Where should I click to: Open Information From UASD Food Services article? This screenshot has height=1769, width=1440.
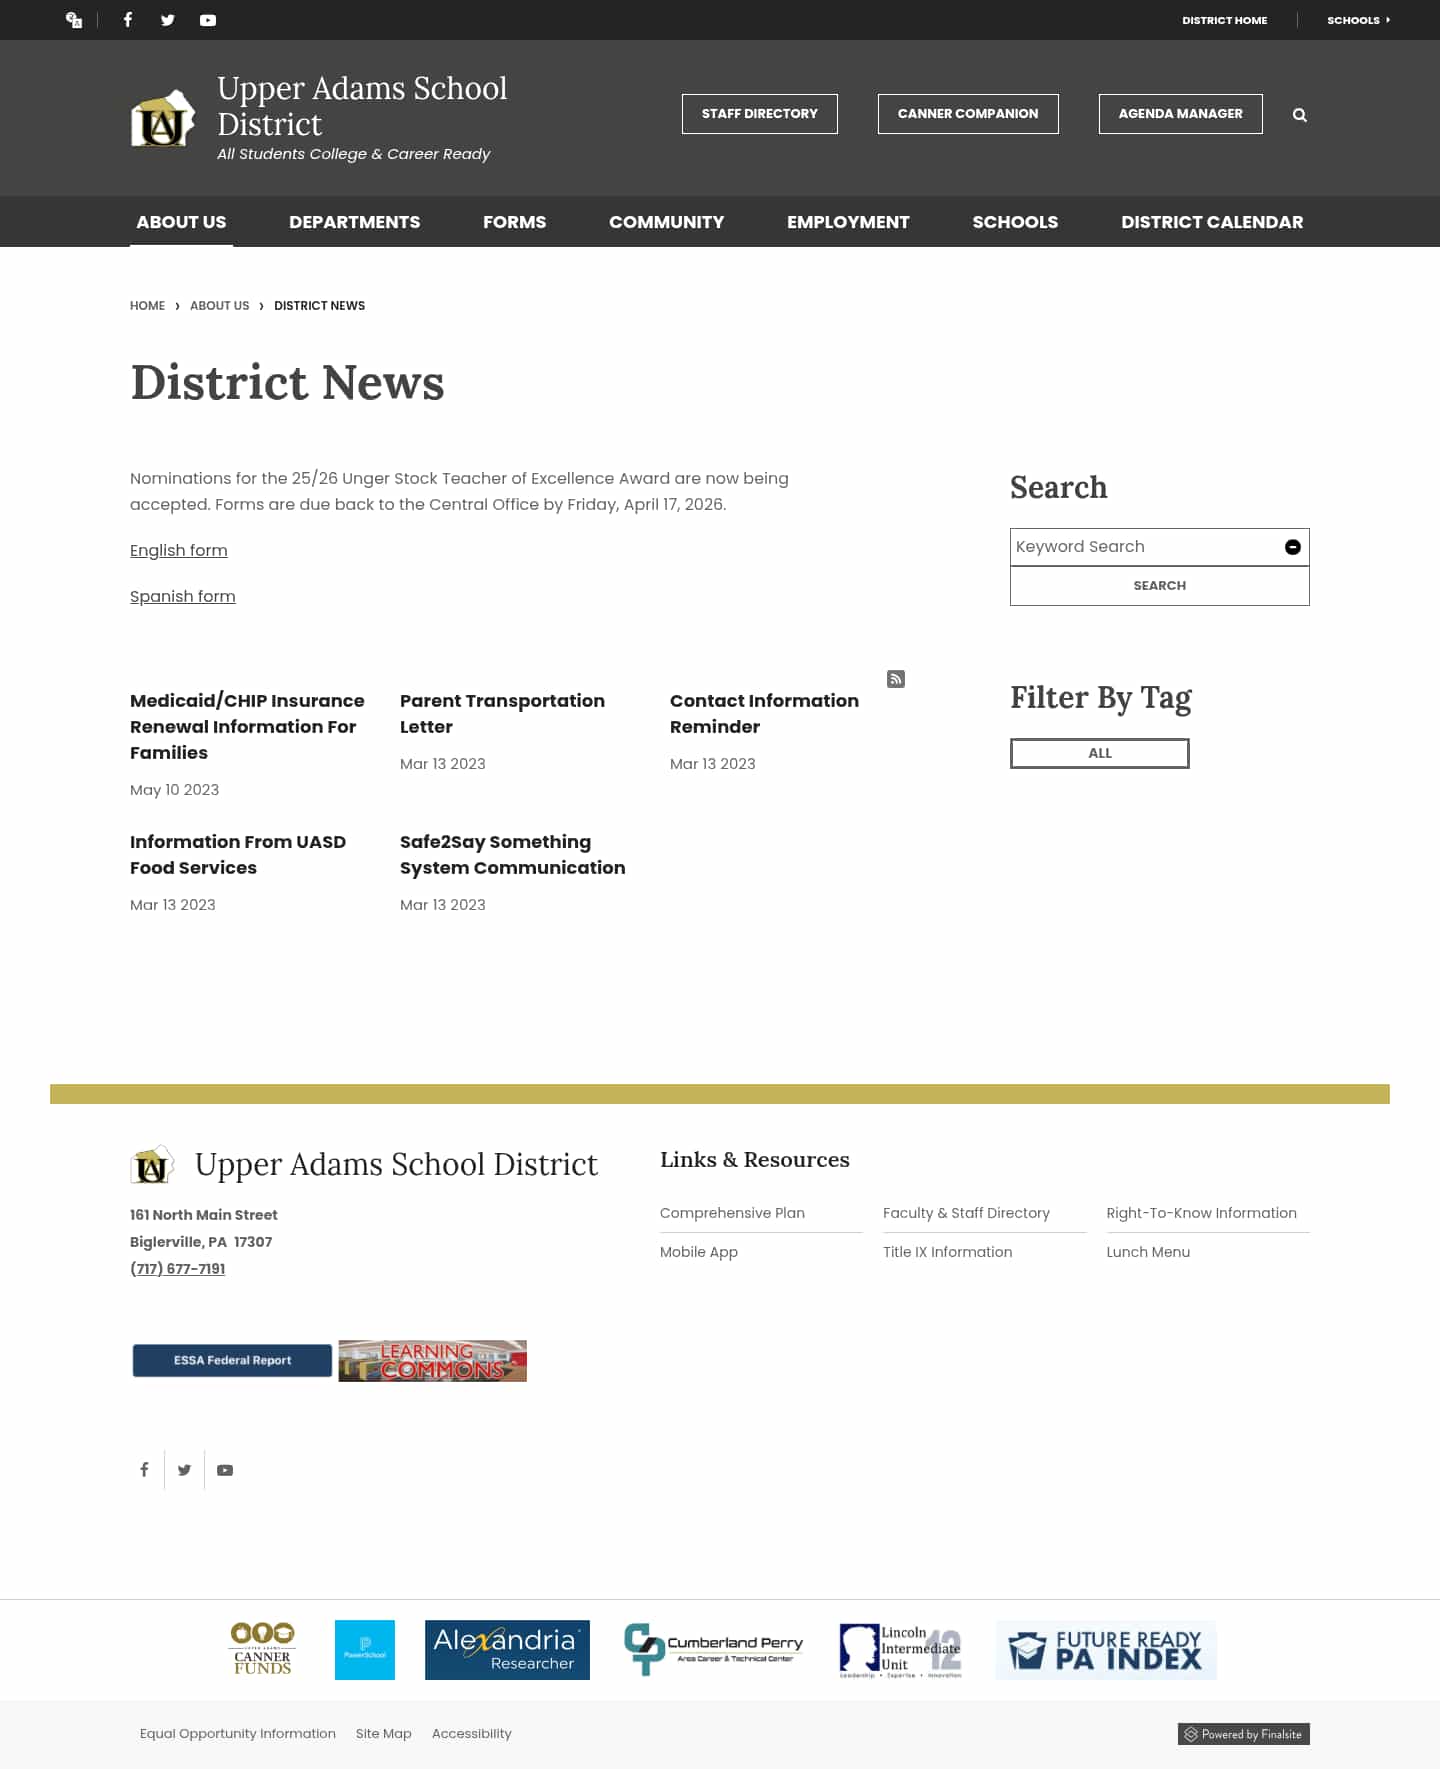coord(238,855)
